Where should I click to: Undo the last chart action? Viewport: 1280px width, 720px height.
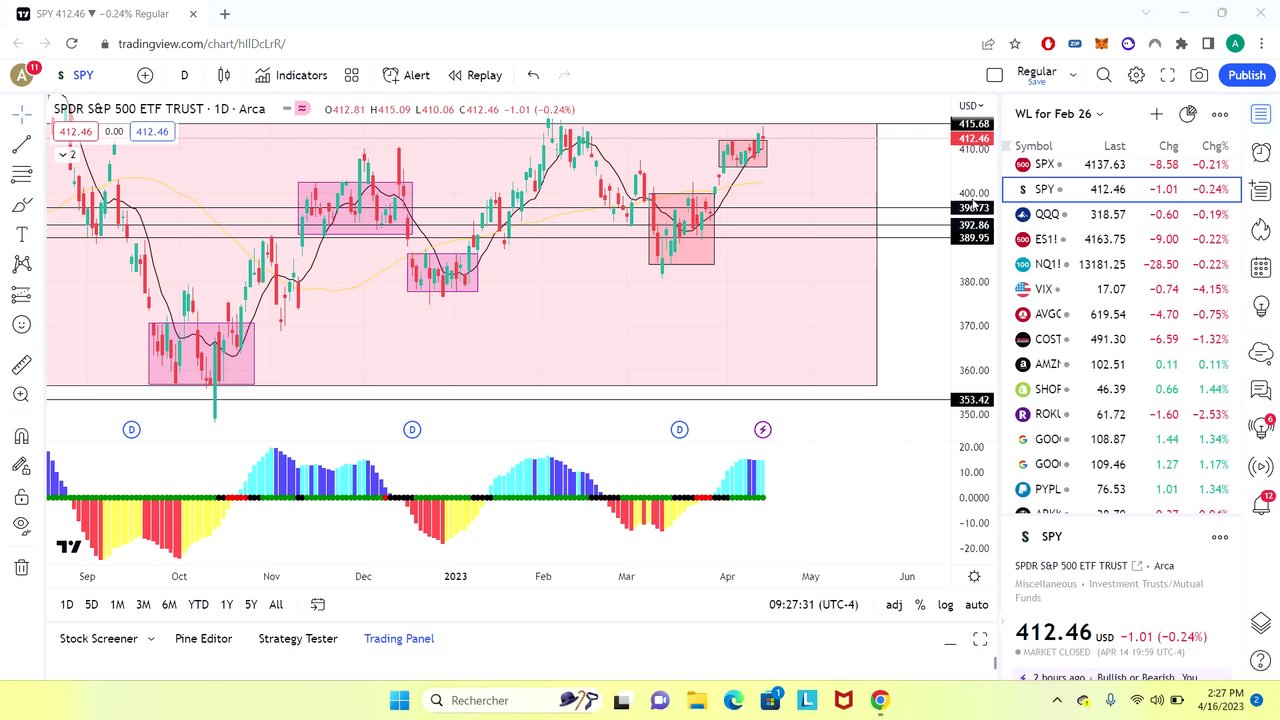533,75
